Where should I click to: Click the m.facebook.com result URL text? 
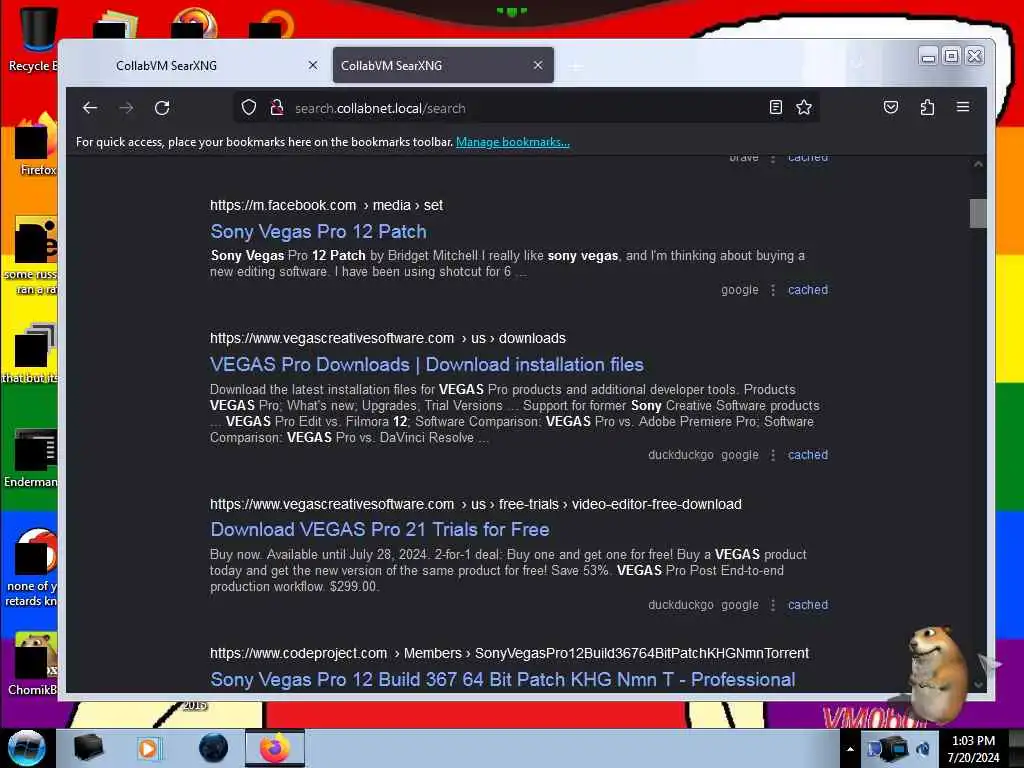pos(326,206)
